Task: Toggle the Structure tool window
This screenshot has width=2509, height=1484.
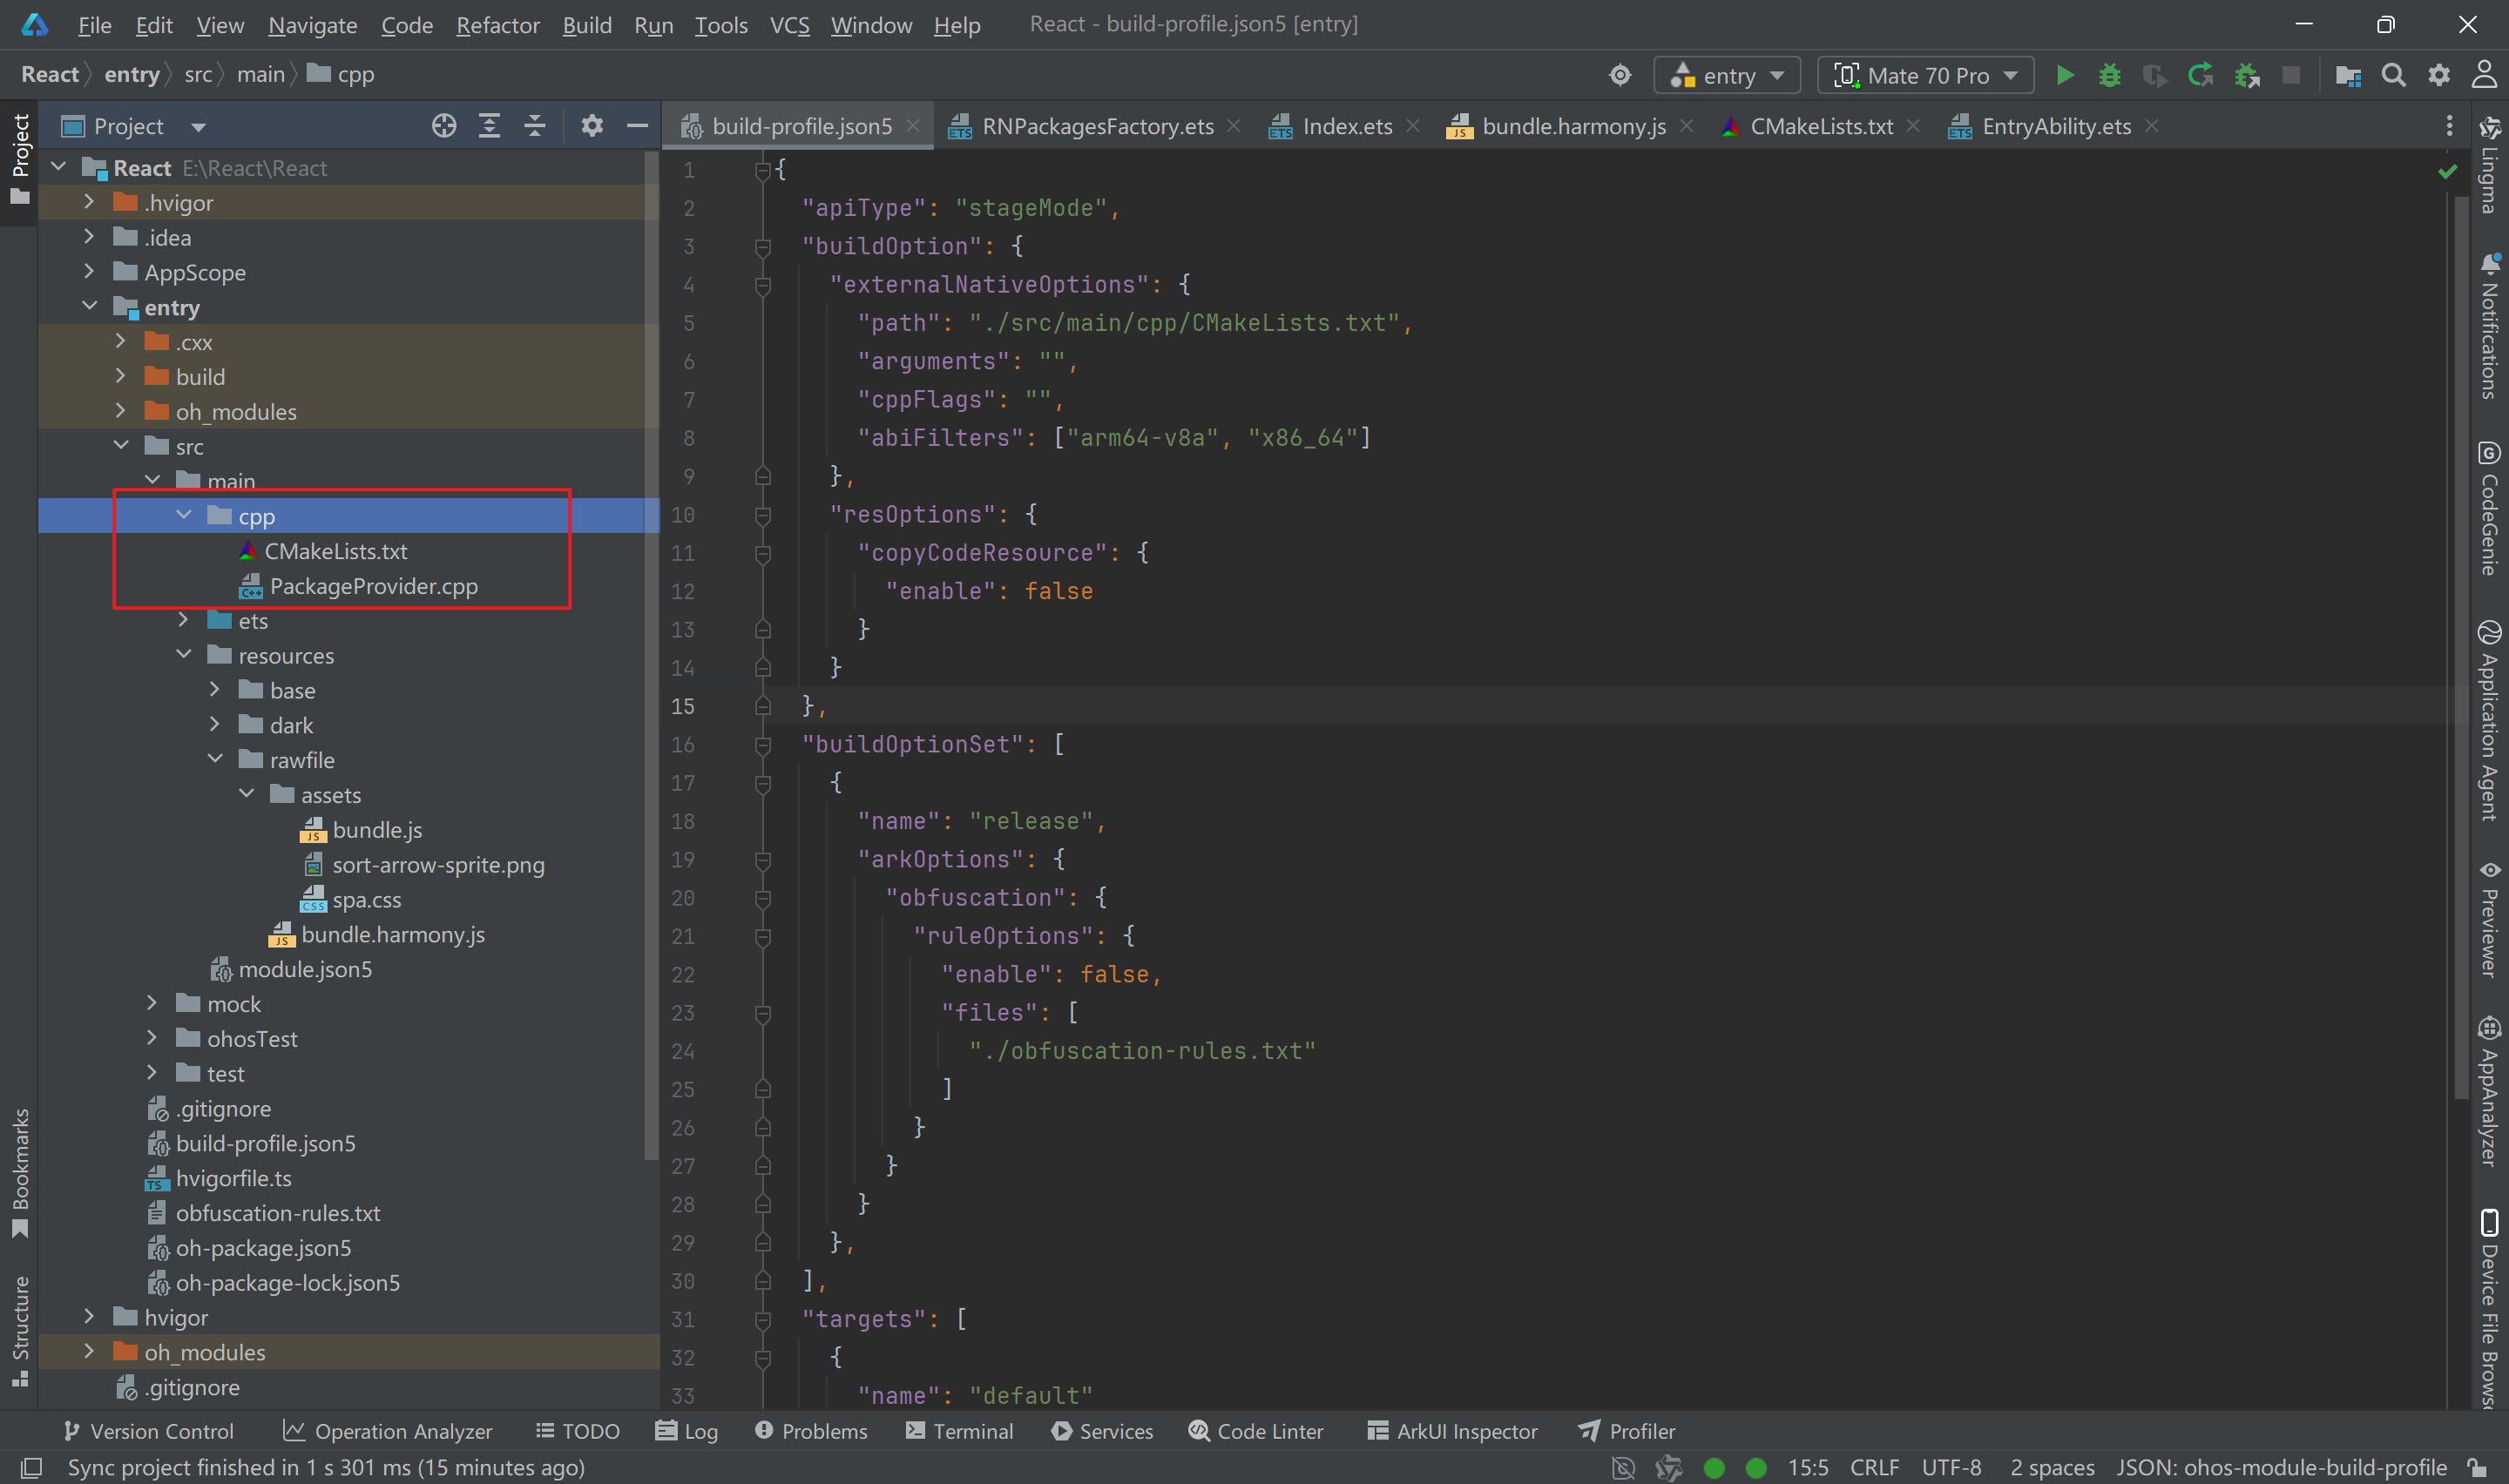Action: tap(20, 1330)
